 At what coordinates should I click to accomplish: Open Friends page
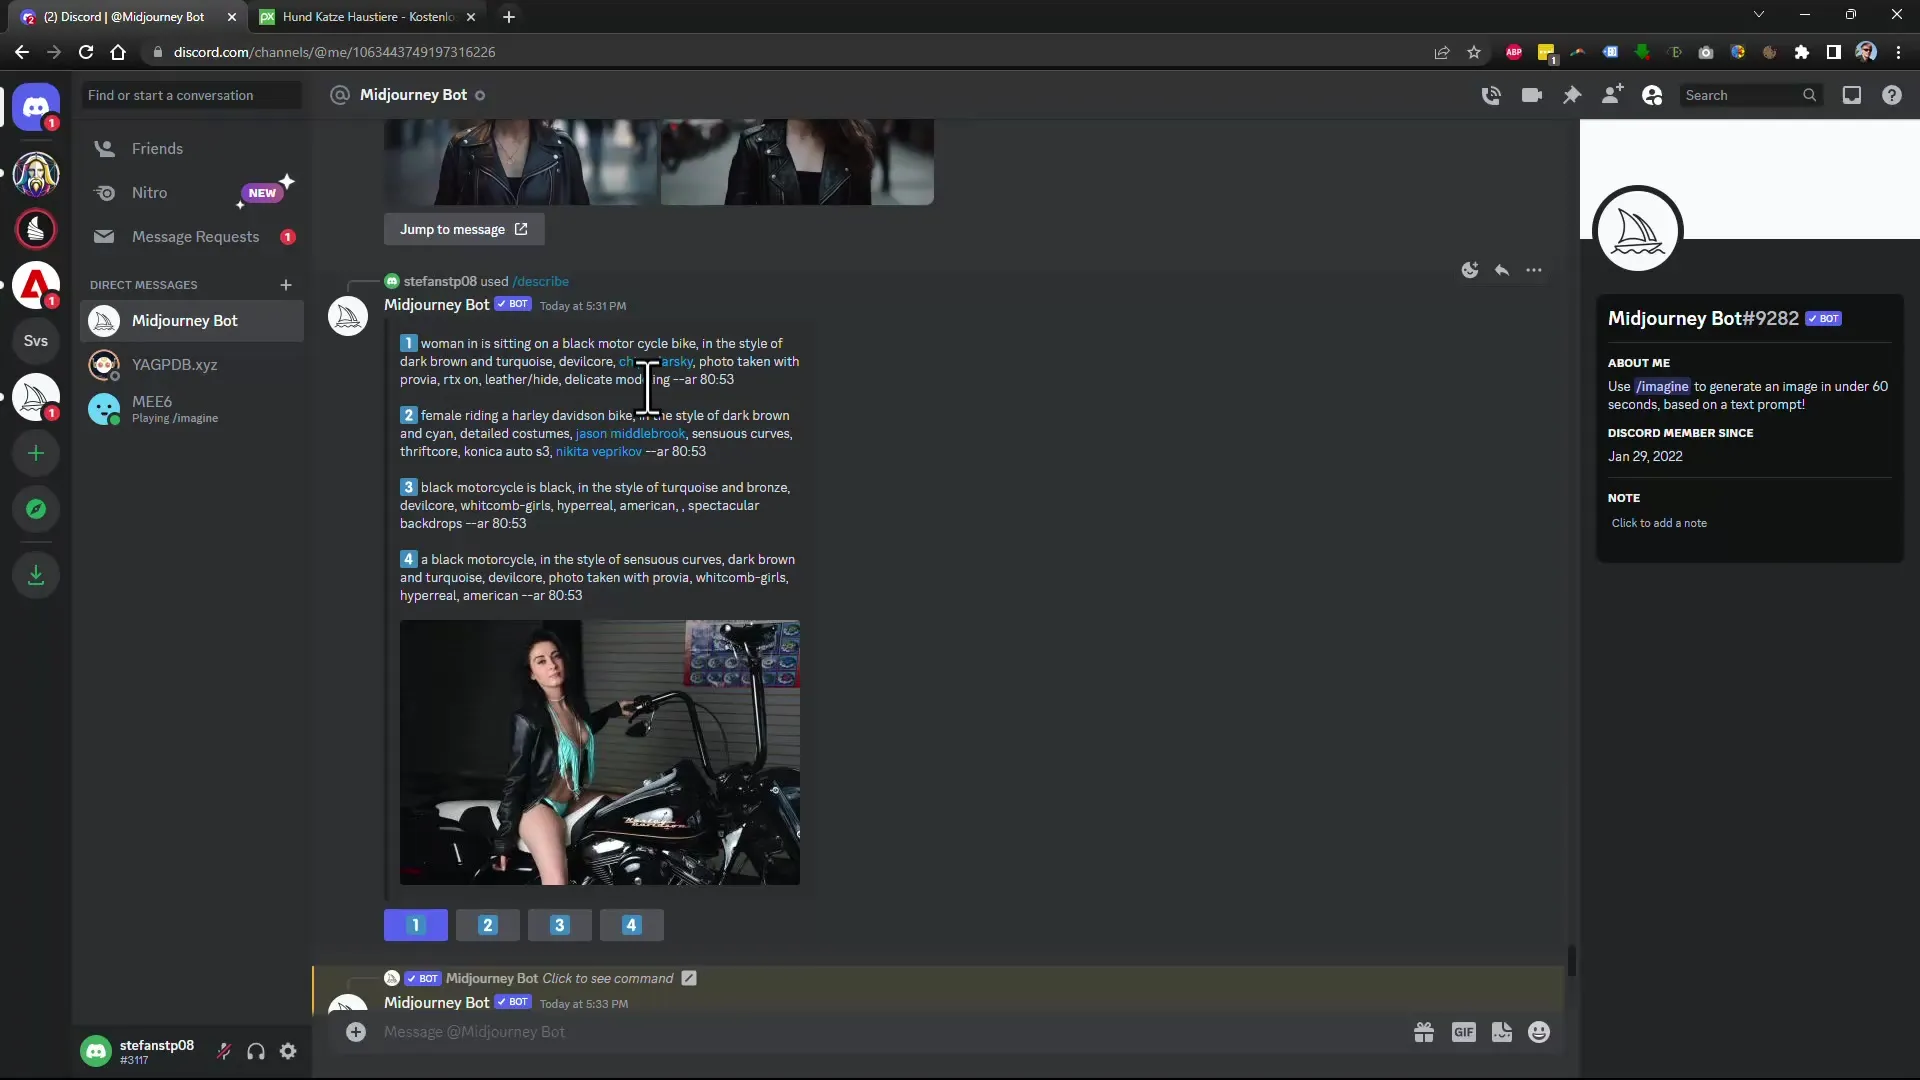(x=192, y=149)
